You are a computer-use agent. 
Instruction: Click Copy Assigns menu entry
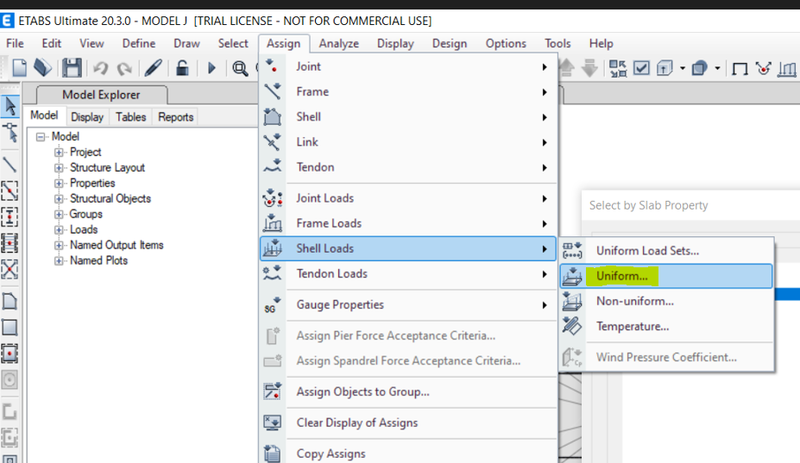point(408,454)
